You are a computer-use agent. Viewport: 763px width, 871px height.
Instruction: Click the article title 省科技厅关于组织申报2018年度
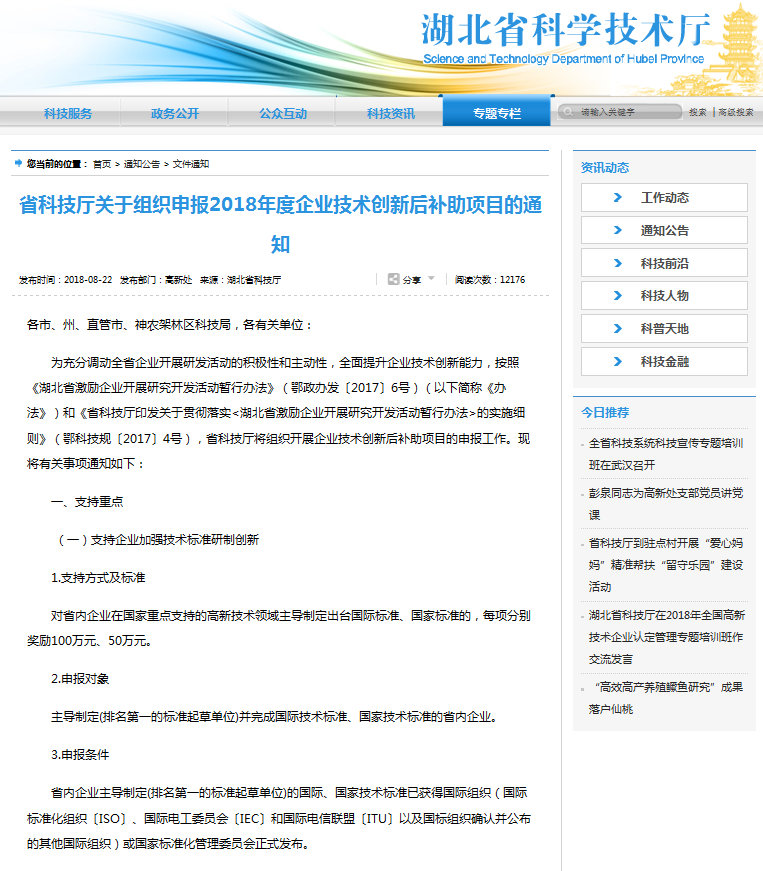click(280, 224)
